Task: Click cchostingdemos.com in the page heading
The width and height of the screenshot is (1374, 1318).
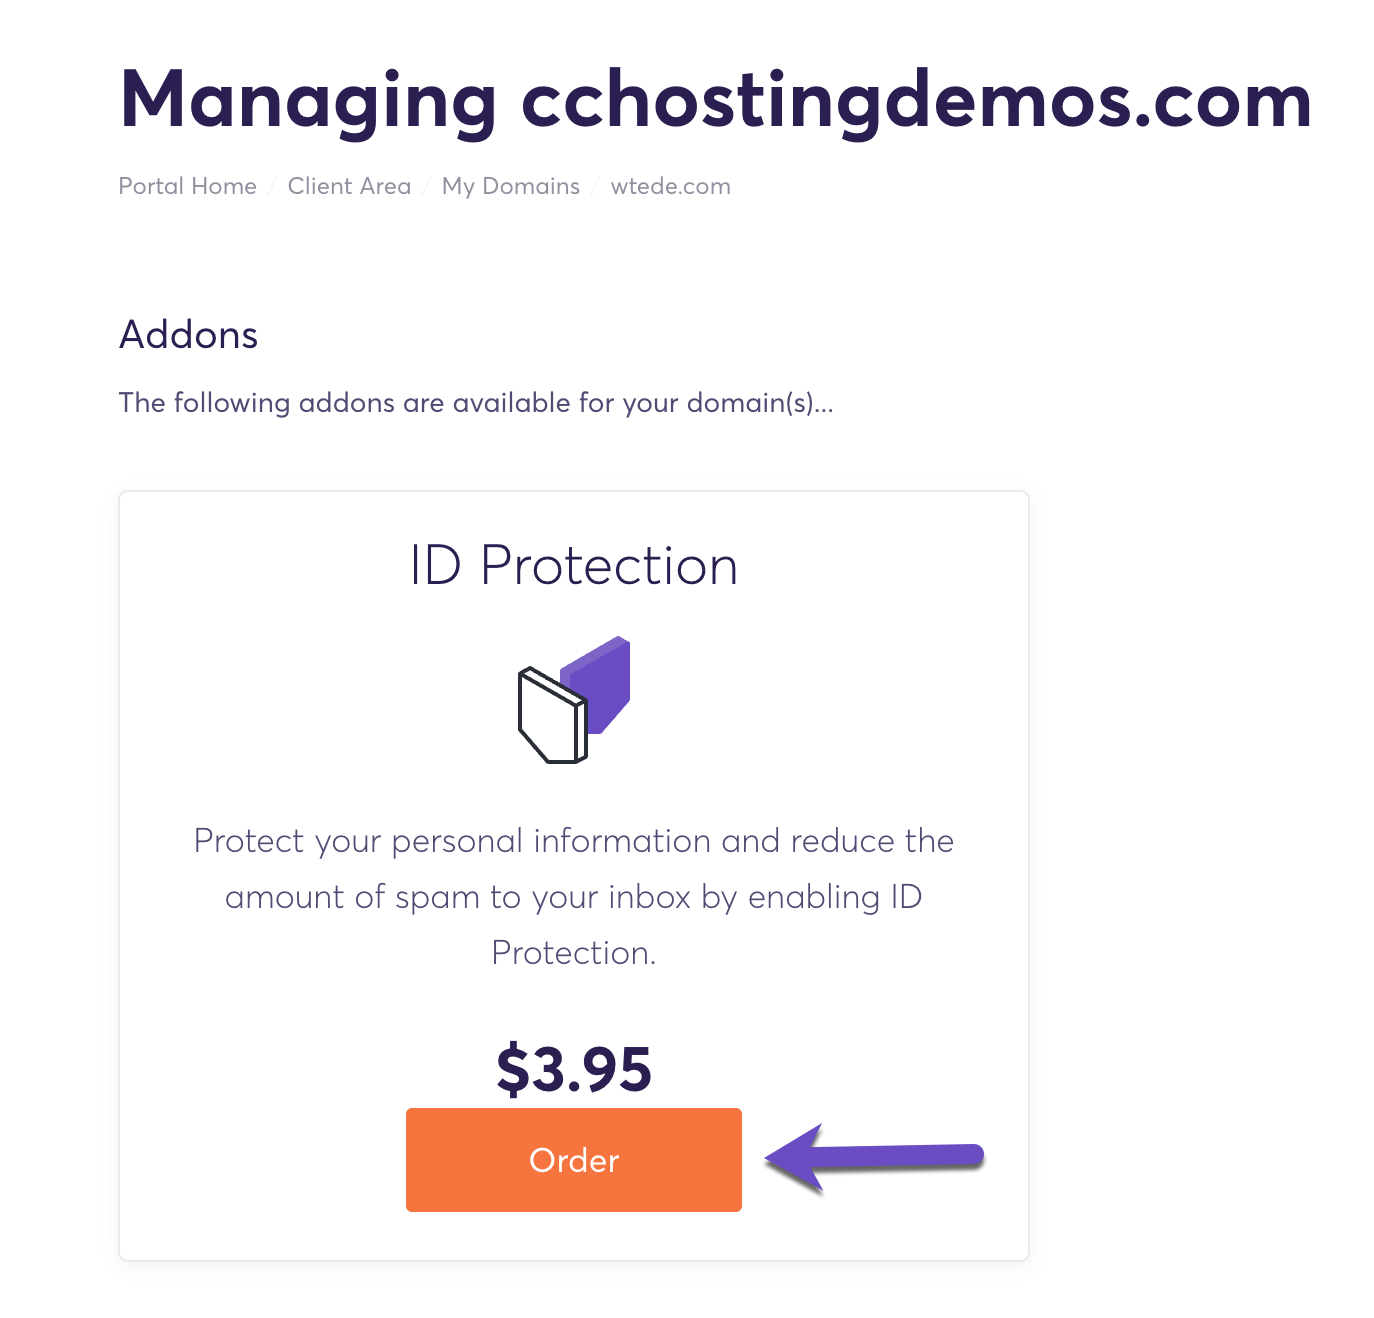Action: pyautogui.click(x=915, y=100)
